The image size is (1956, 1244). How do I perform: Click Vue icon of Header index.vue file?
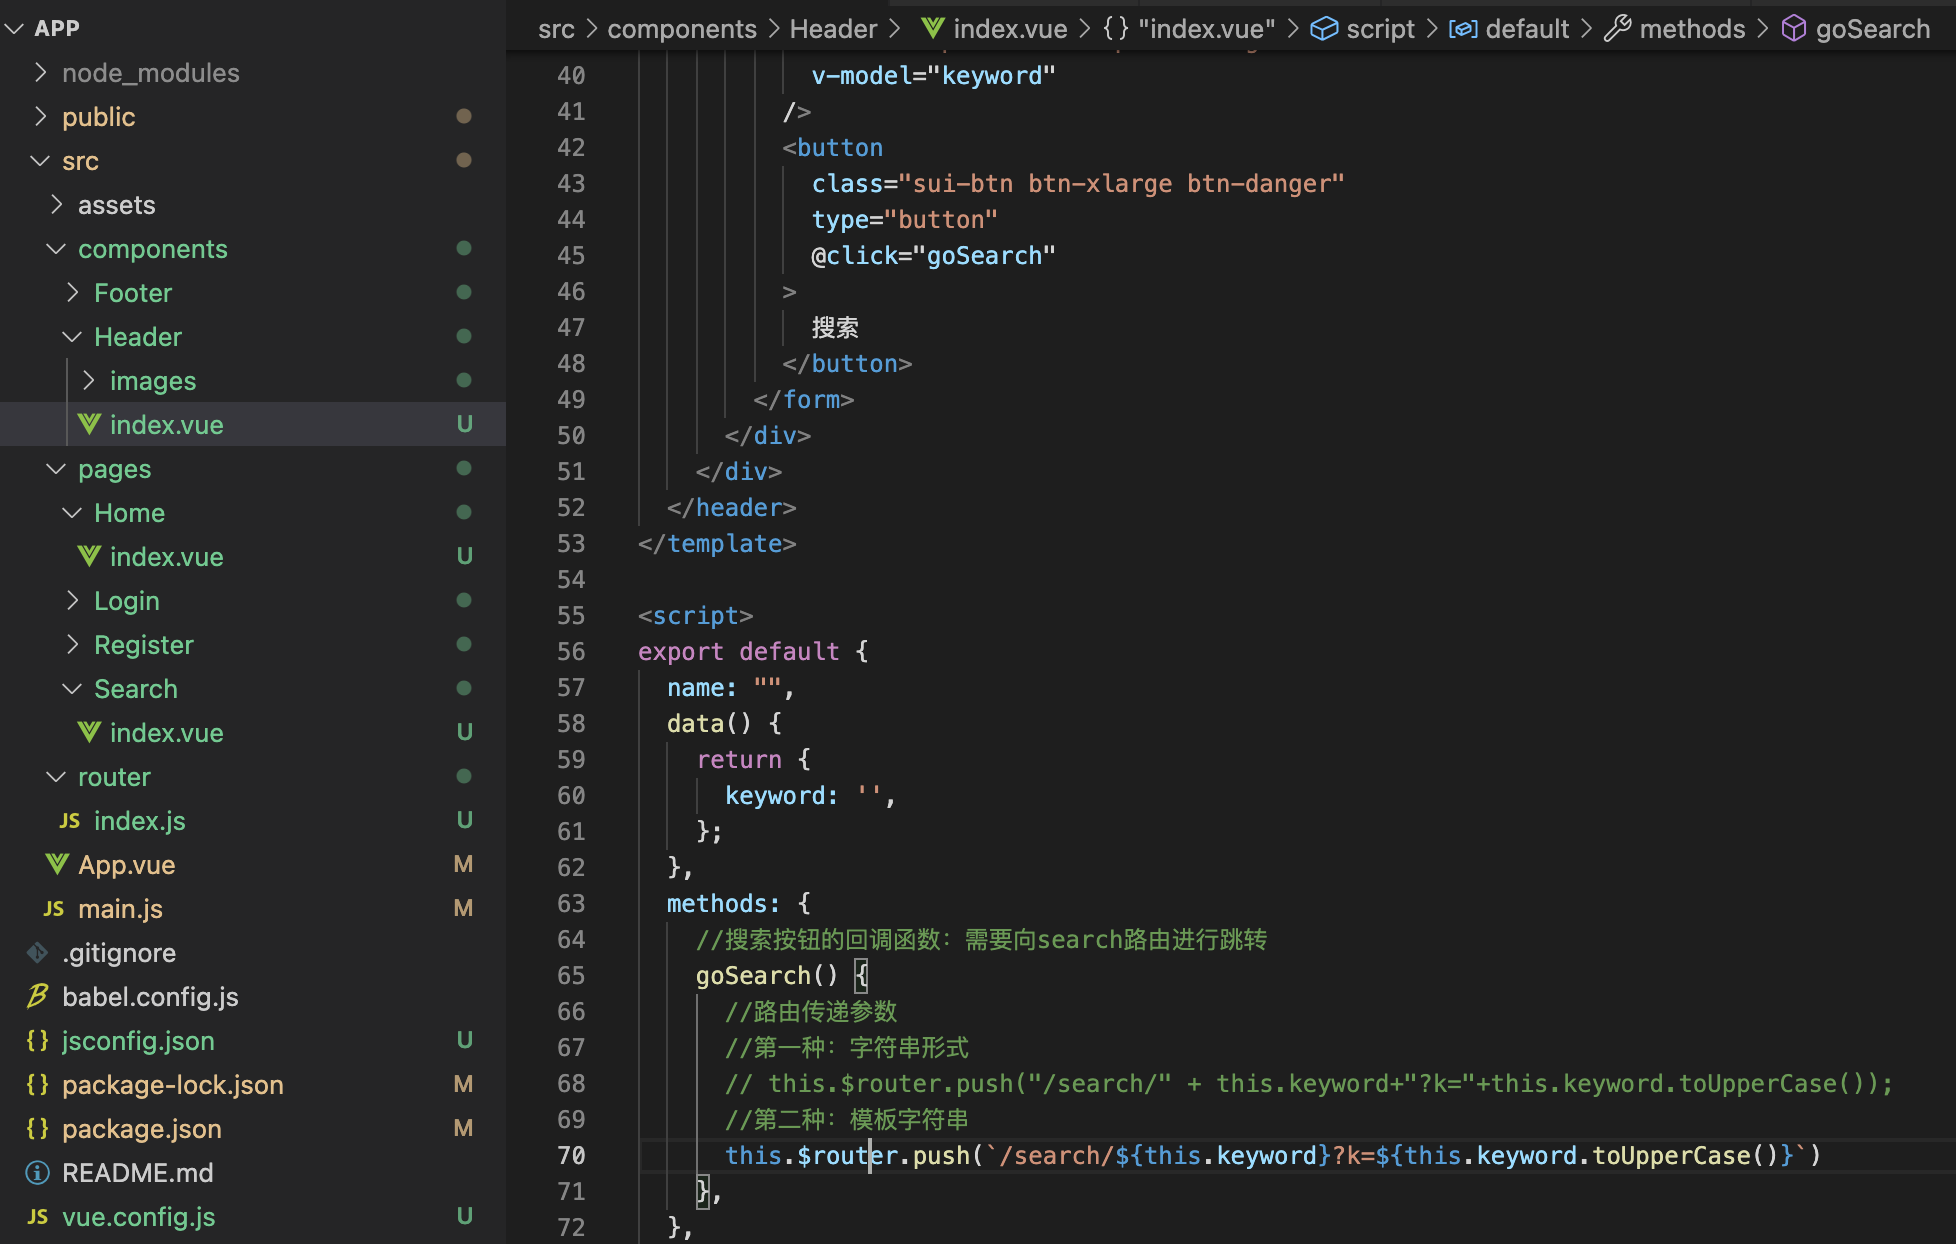click(x=89, y=424)
